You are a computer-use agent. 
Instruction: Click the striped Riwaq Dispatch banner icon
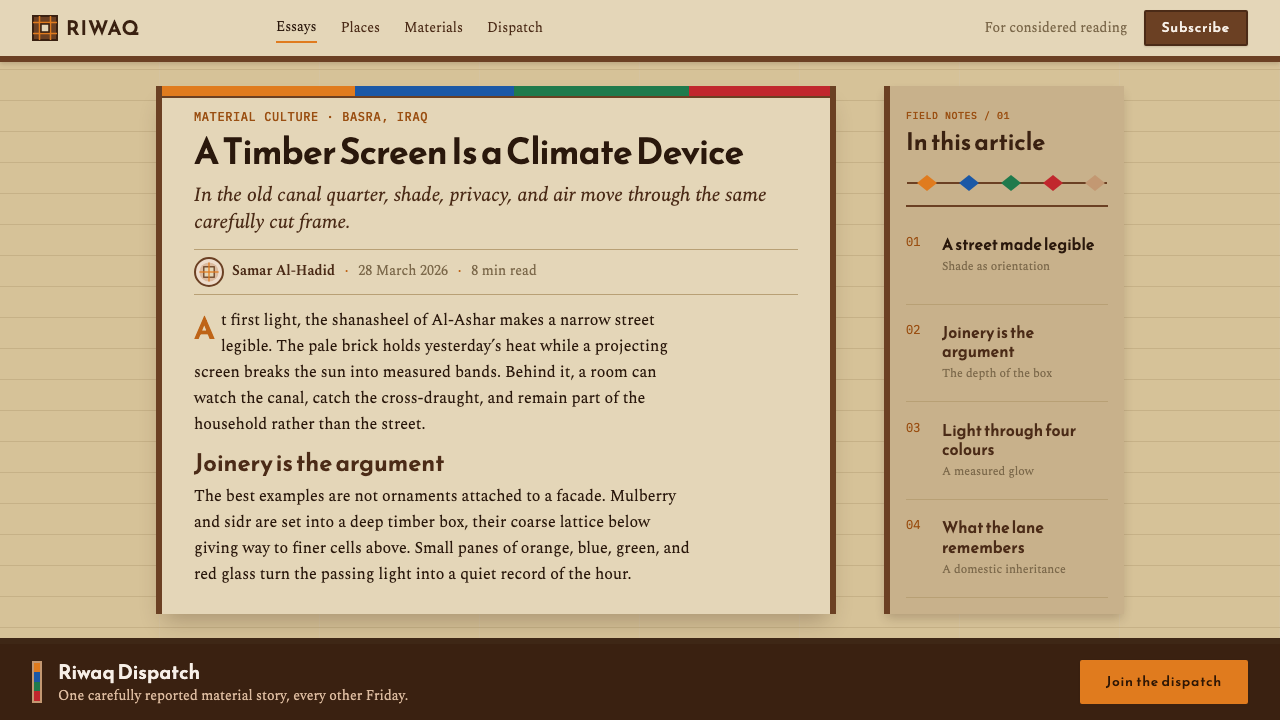37,682
